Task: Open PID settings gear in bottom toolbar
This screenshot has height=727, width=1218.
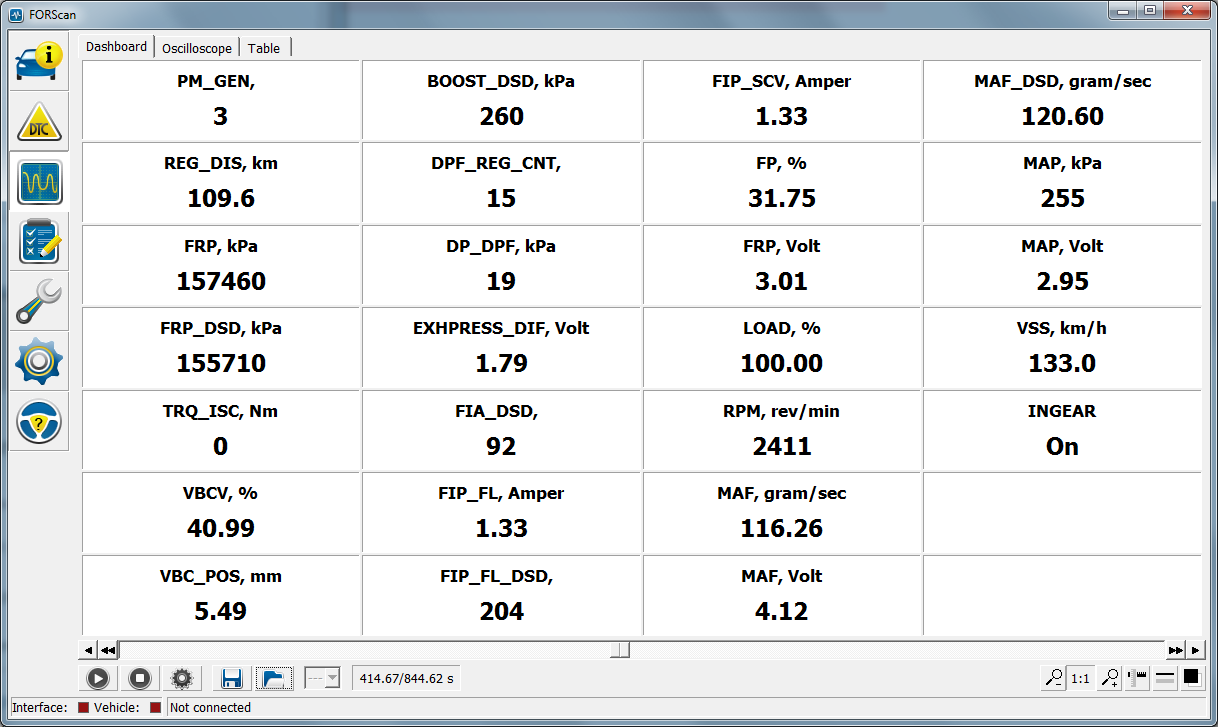Action: coord(181,679)
